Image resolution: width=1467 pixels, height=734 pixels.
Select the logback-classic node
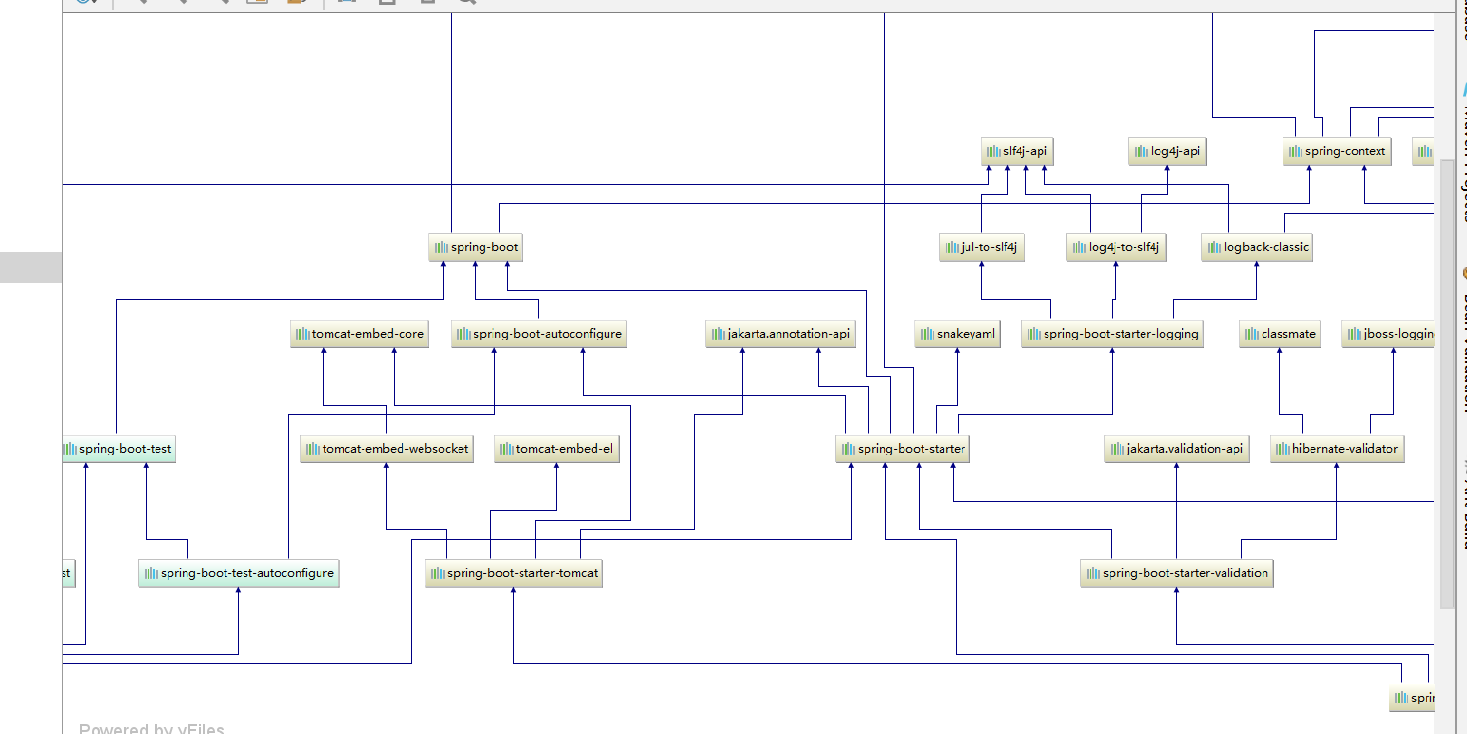tap(1256, 247)
